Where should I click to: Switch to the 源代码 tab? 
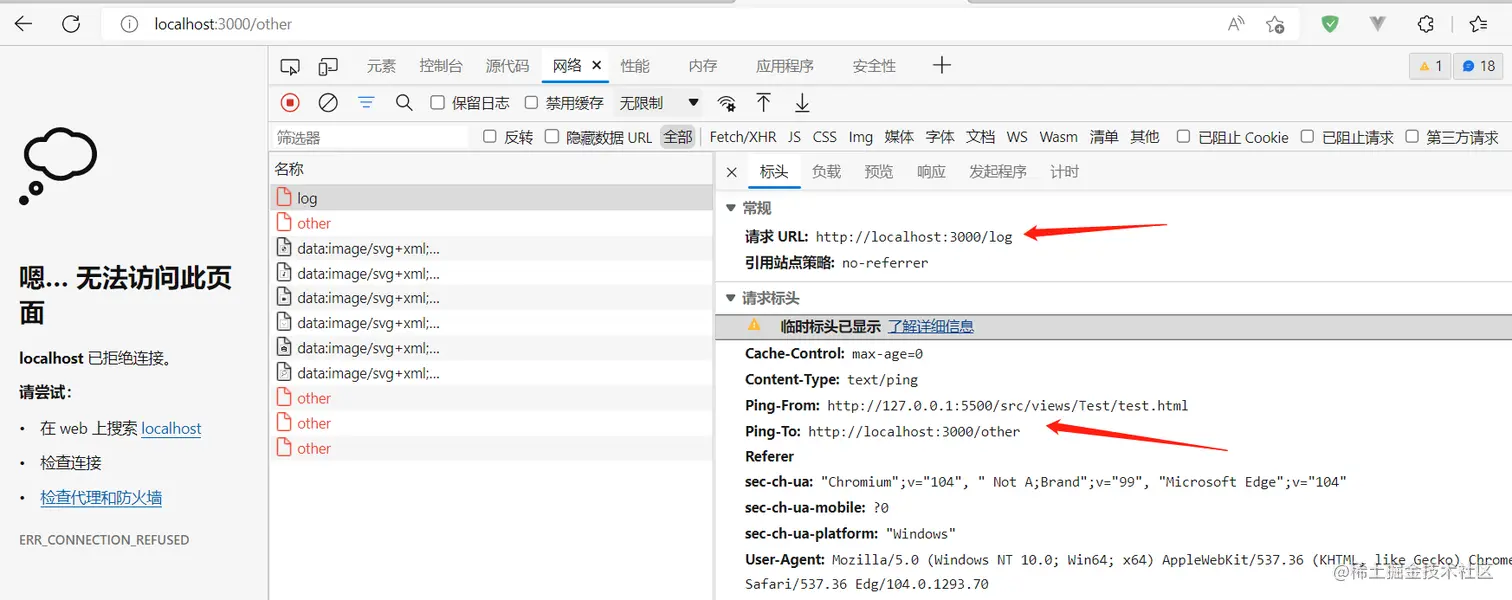[507, 66]
